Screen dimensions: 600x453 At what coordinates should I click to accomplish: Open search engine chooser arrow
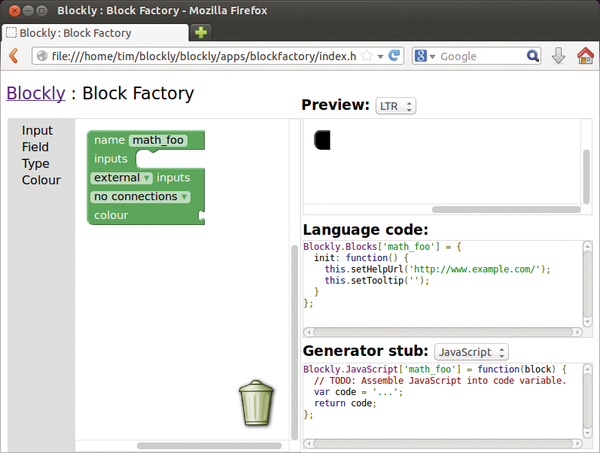432,57
